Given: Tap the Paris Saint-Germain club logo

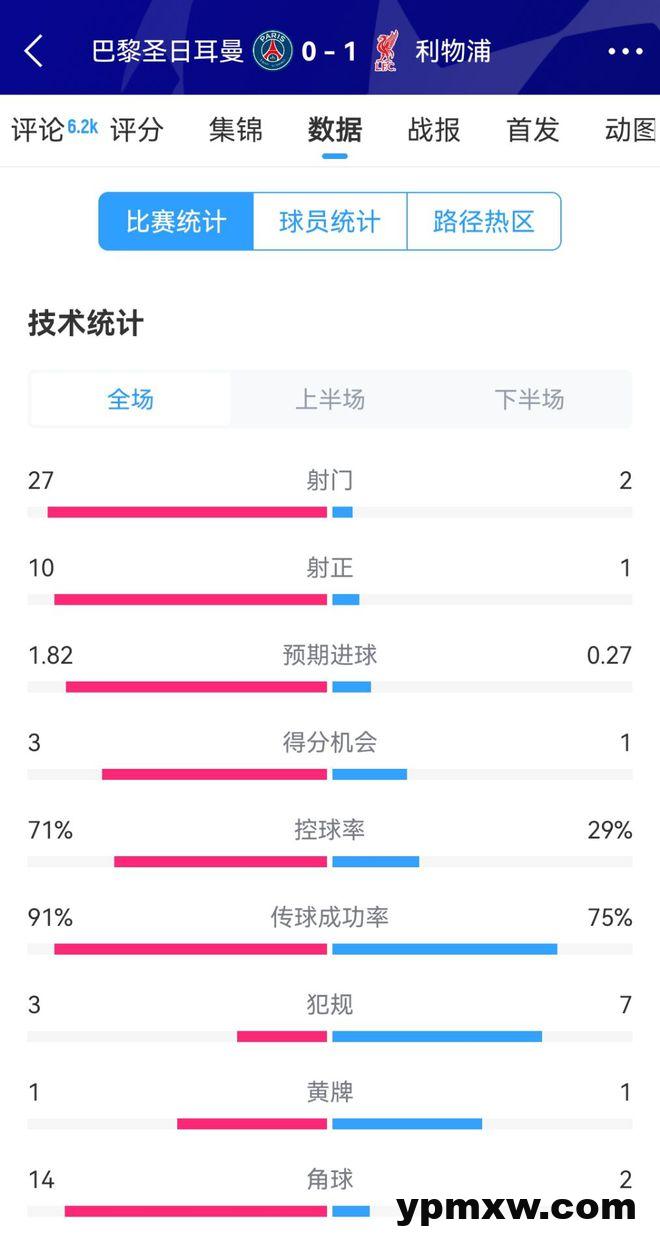Looking at the screenshot, I should pos(273,50).
